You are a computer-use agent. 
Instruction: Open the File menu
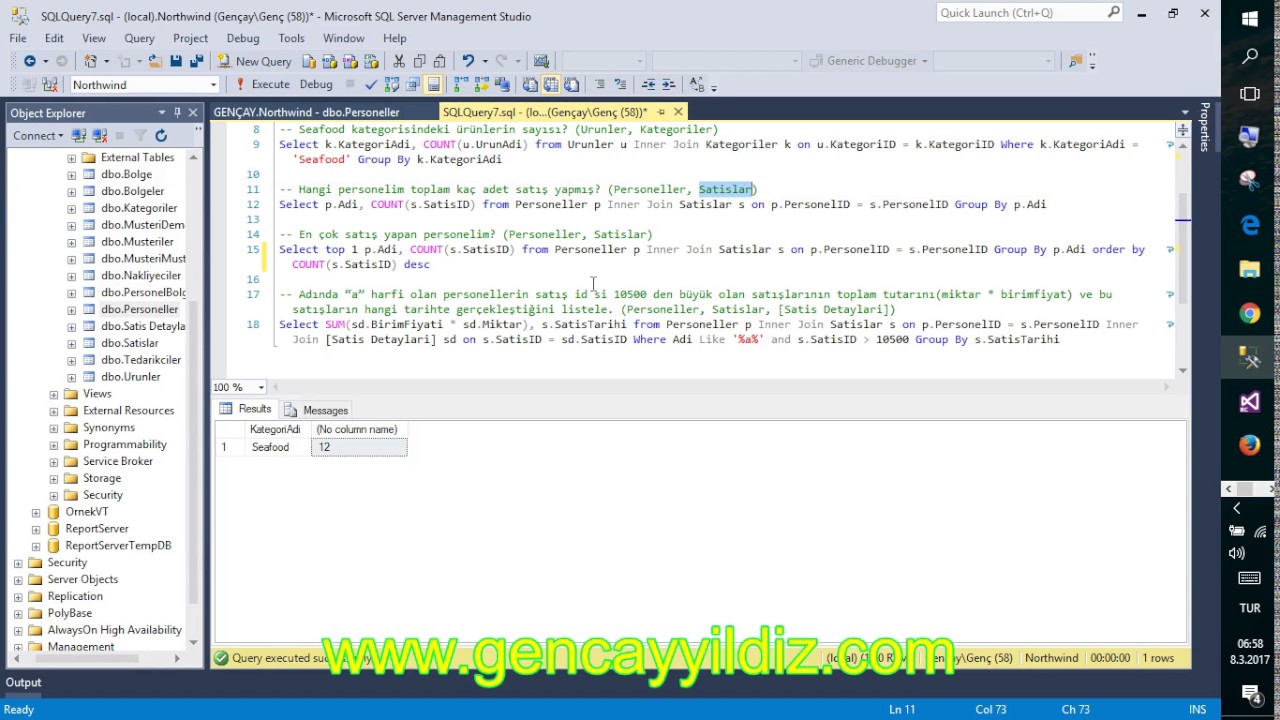(x=18, y=38)
